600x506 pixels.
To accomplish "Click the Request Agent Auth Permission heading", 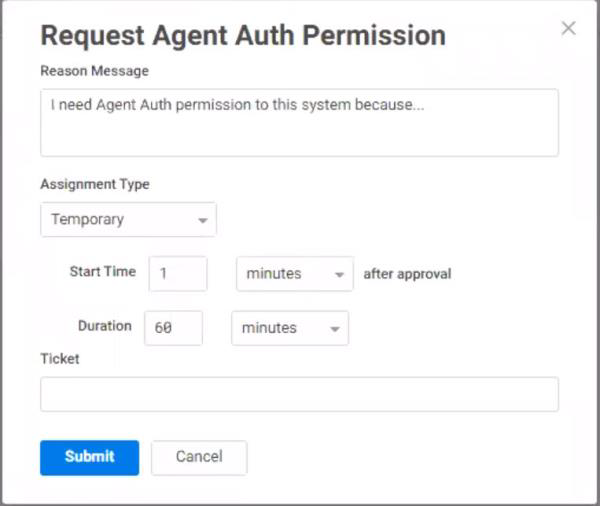I will (x=243, y=35).
